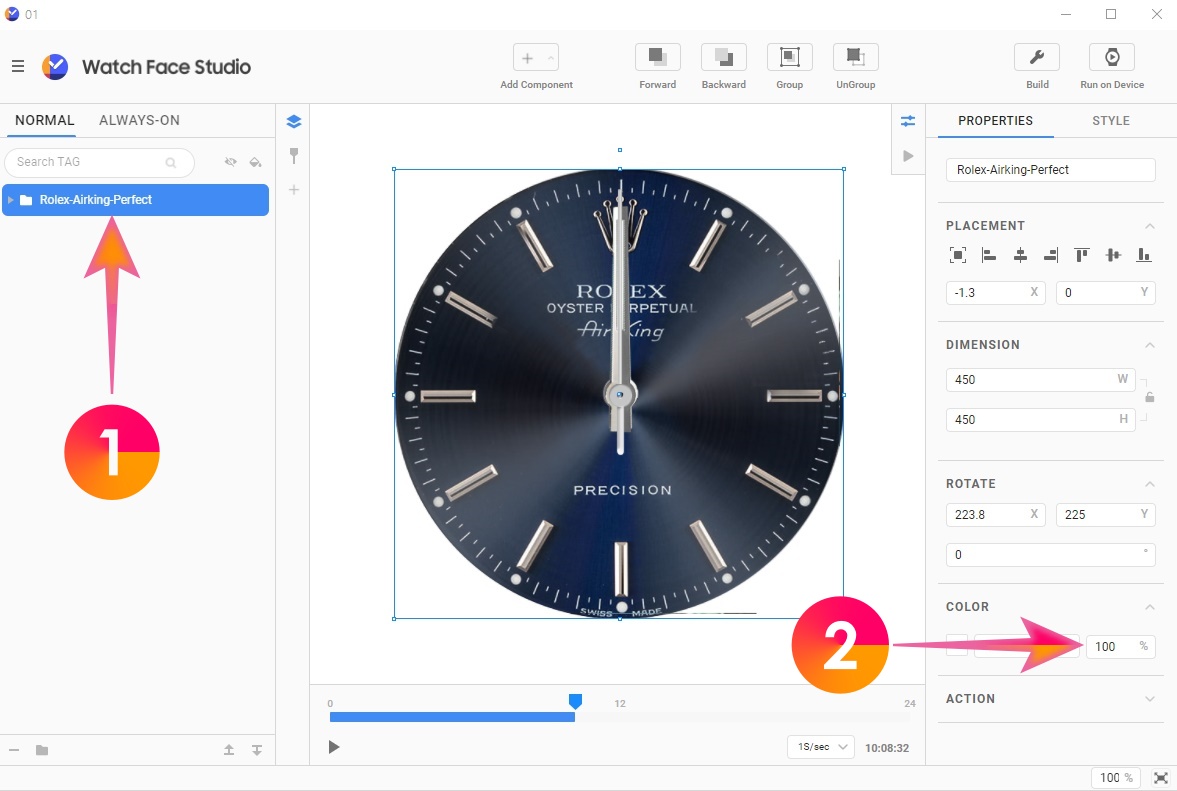Click the rotation angle field
1177x791 pixels.
1050,555
